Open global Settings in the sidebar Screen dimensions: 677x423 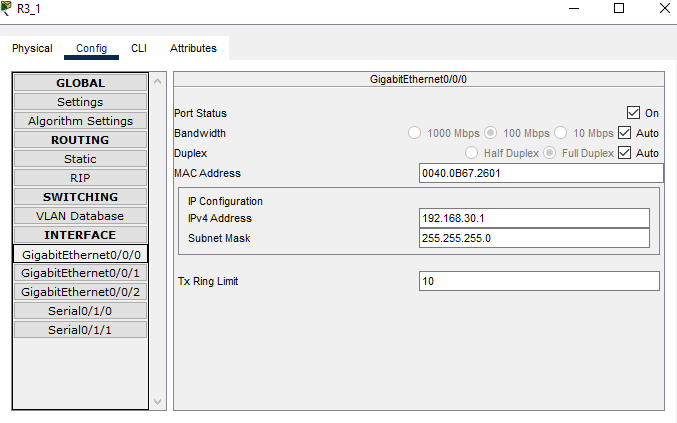click(80, 102)
